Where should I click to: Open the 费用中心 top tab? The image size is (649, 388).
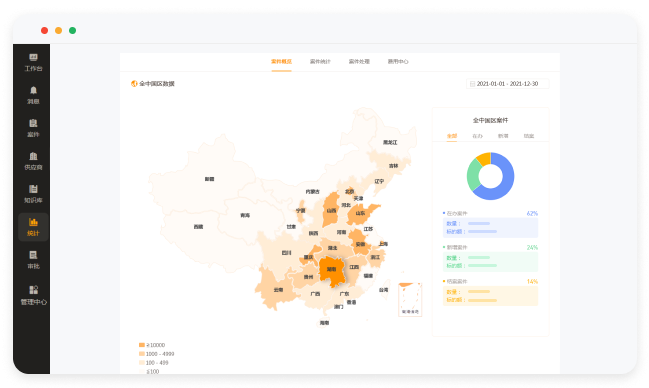pos(398,62)
